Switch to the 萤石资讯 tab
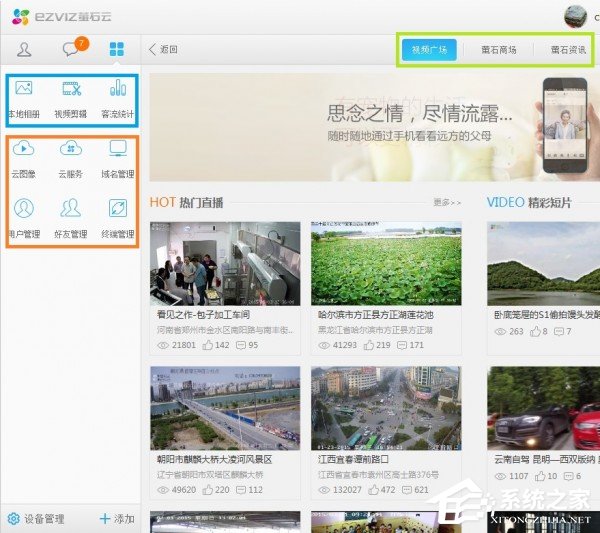The width and height of the screenshot is (600, 533). pos(568,50)
